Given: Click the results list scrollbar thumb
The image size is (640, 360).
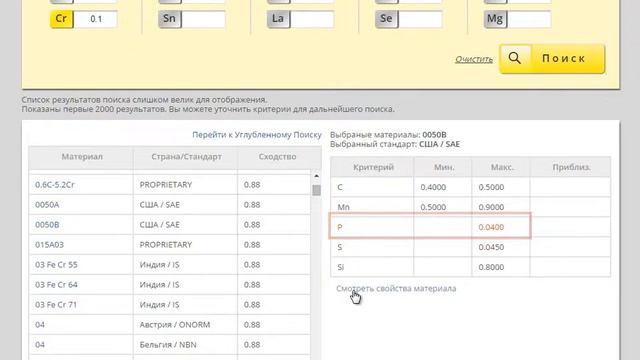Looking at the screenshot, I should point(316,190).
